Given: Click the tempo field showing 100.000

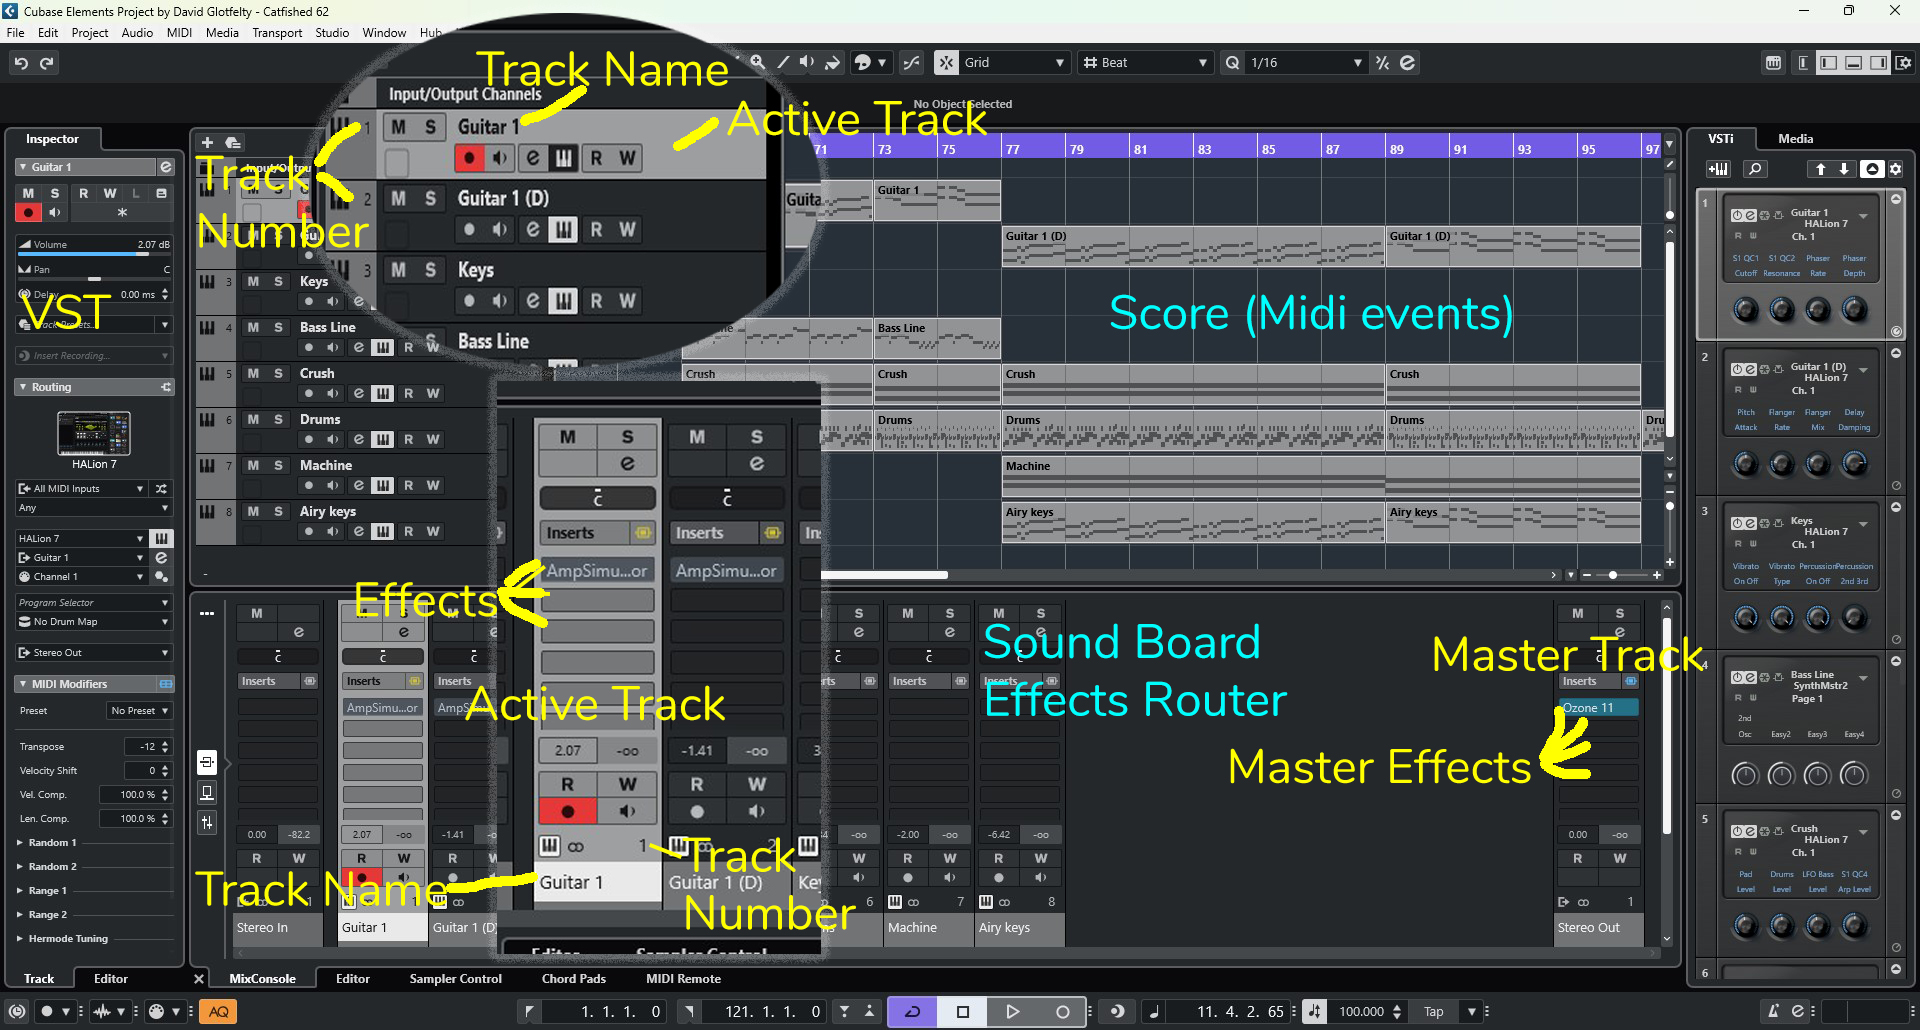Looking at the screenshot, I should [x=1361, y=1011].
